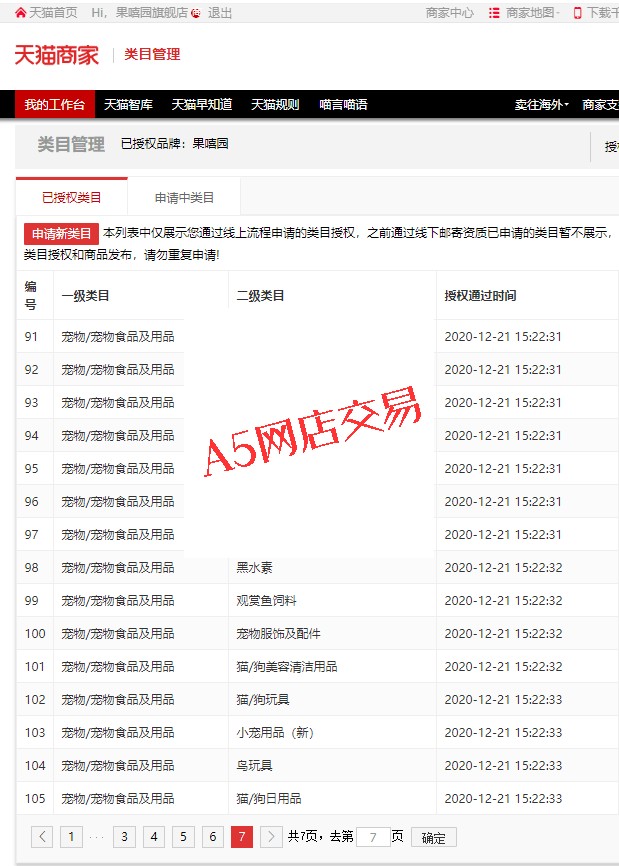Click the 天猫商家 logo
This screenshot has width=619, height=866.
pyautogui.click(x=56, y=55)
